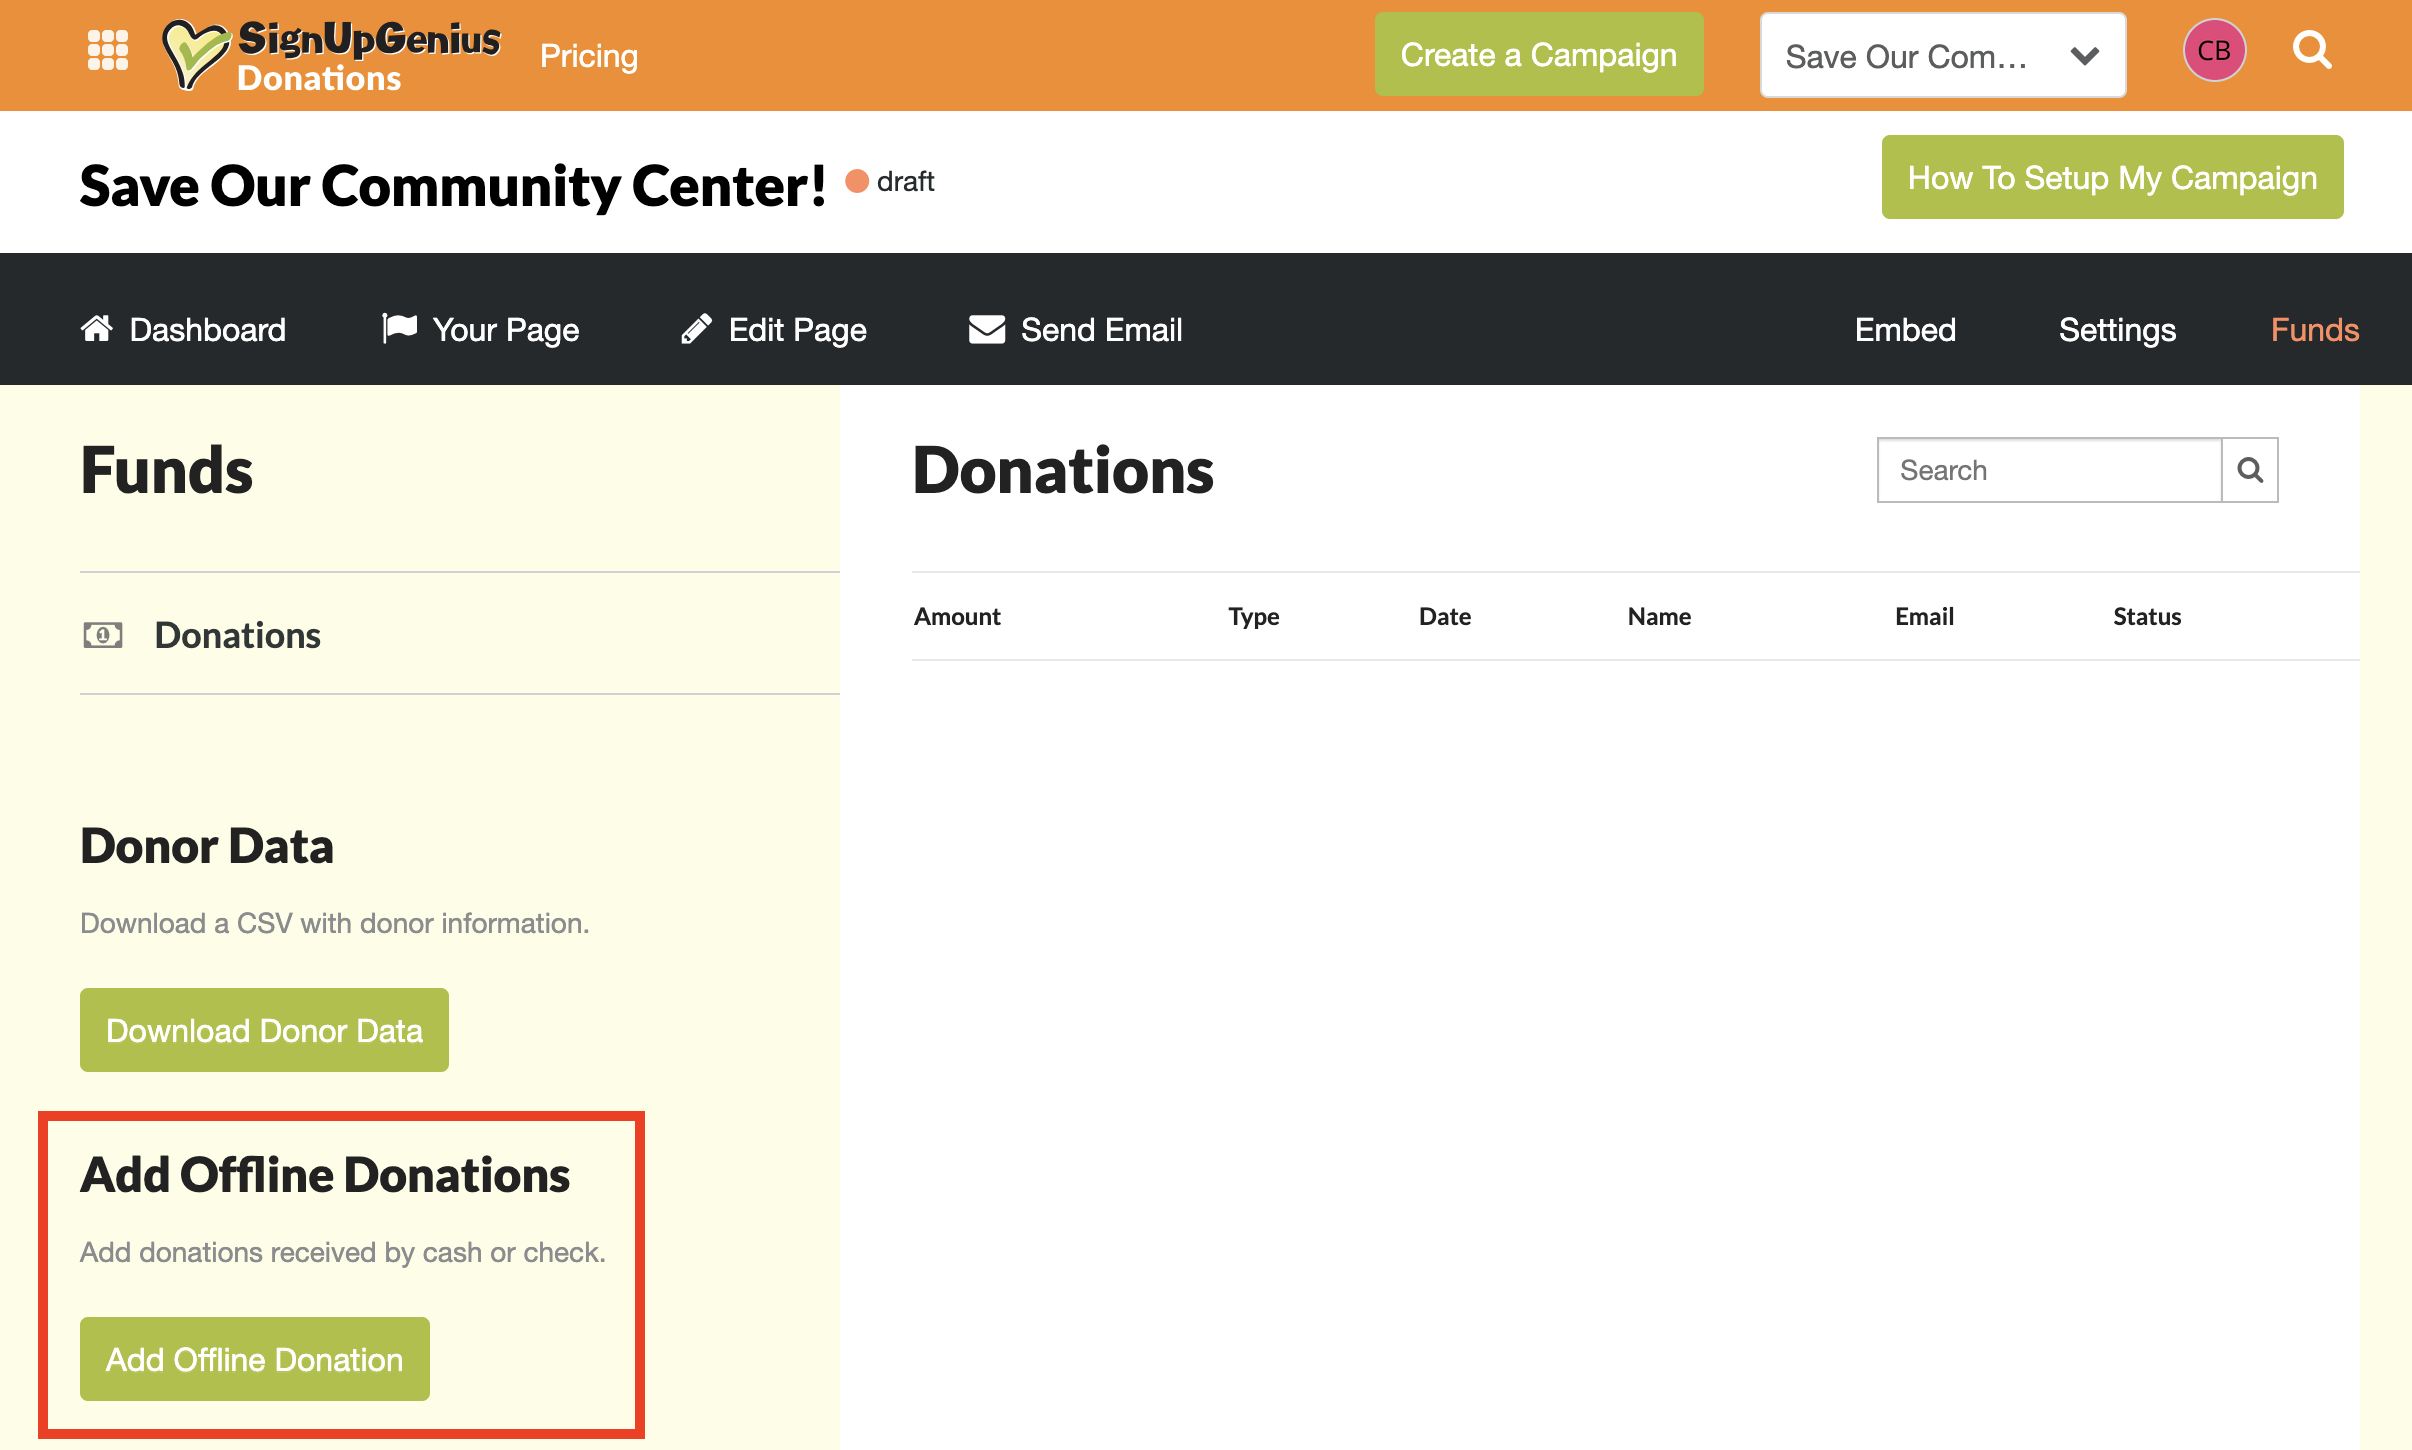This screenshot has height=1450, width=2412.
Task: Open the Settings tab
Action: point(2117,330)
